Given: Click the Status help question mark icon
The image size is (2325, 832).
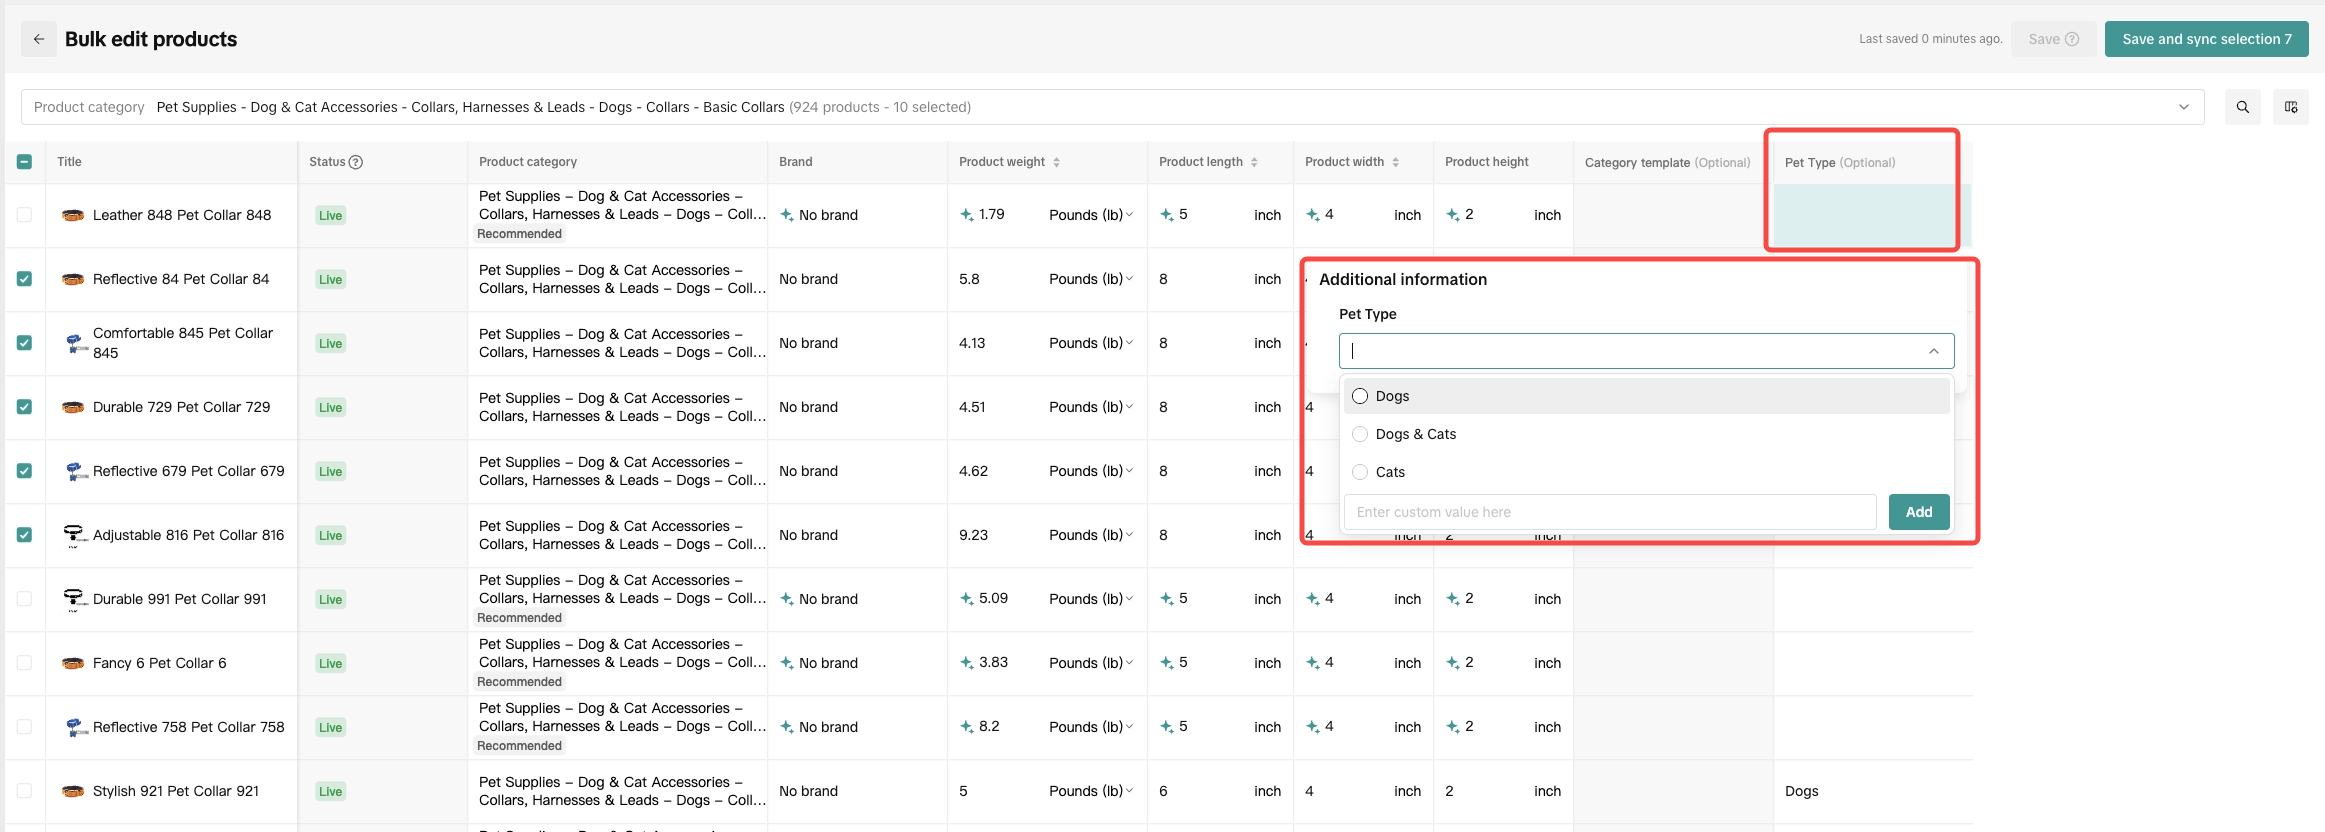Looking at the screenshot, I should (356, 162).
